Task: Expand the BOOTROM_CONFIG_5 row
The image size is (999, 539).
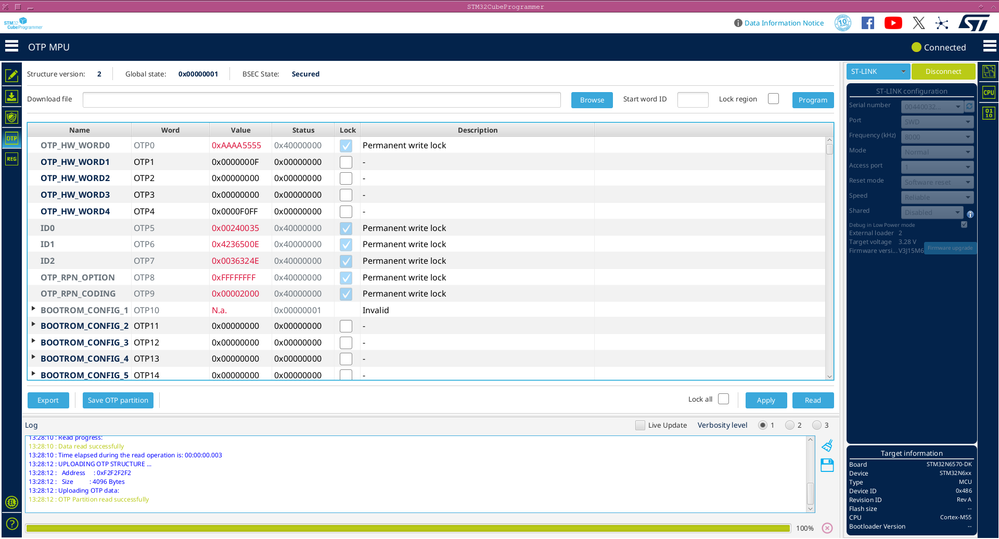Action: pyautogui.click(x=33, y=374)
